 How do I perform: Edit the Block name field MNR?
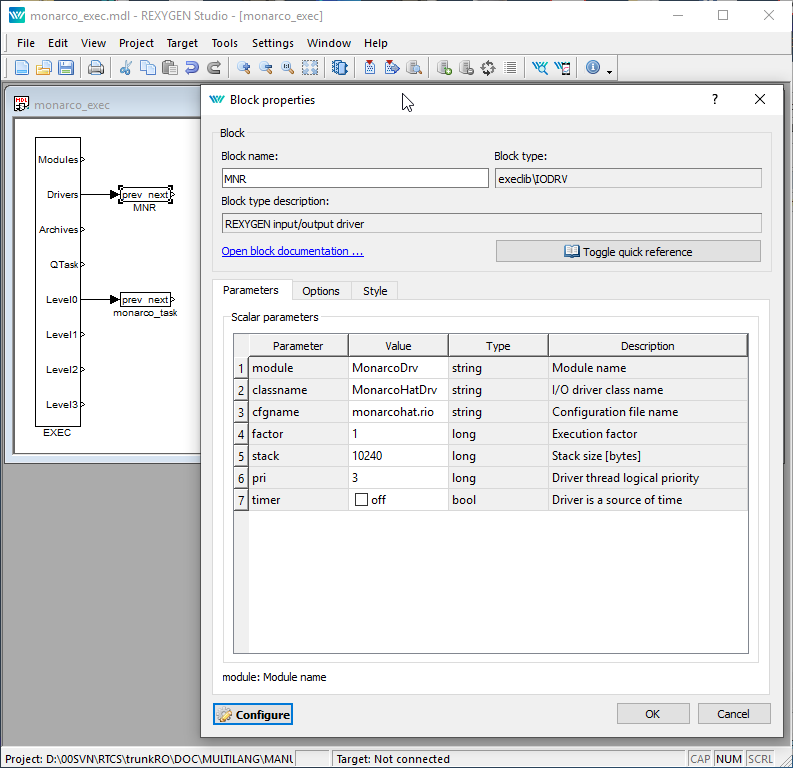[x=355, y=178]
